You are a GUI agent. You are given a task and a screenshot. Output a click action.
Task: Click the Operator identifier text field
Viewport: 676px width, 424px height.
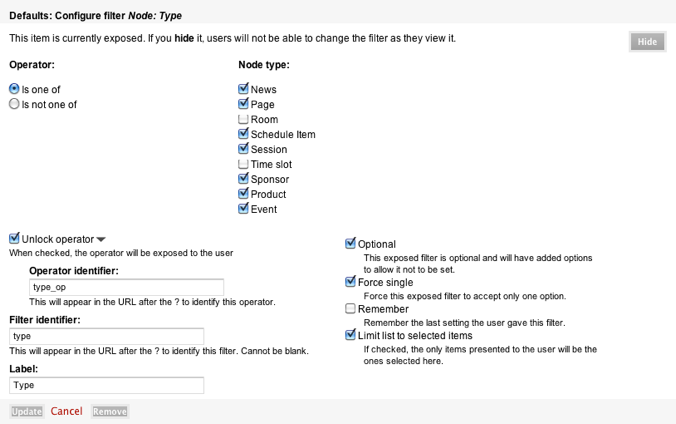(126, 286)
